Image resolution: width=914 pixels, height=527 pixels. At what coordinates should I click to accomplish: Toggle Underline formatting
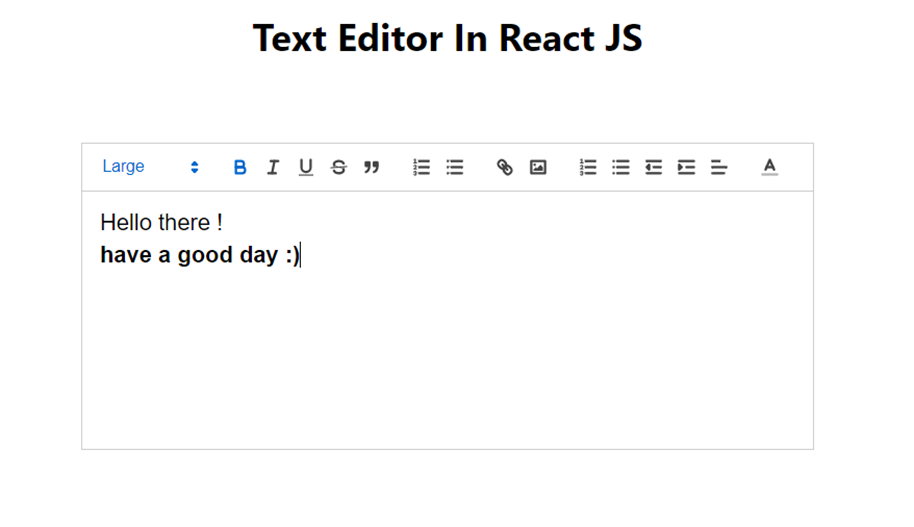tap(305, 167)
